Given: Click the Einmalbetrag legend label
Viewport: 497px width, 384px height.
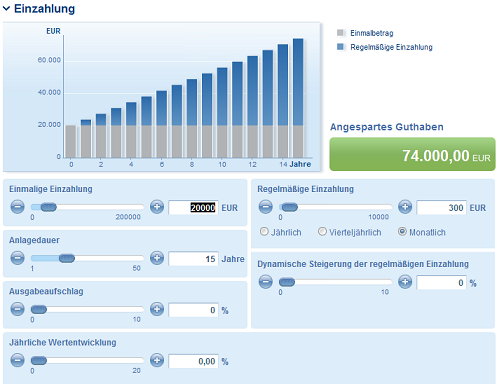Looking at the screenshot, I should [x=372, y=33].
